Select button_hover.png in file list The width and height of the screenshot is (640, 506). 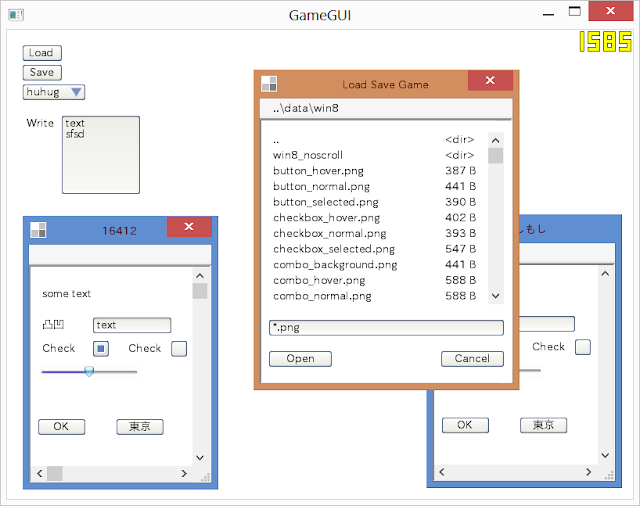(x=374, y=171)
